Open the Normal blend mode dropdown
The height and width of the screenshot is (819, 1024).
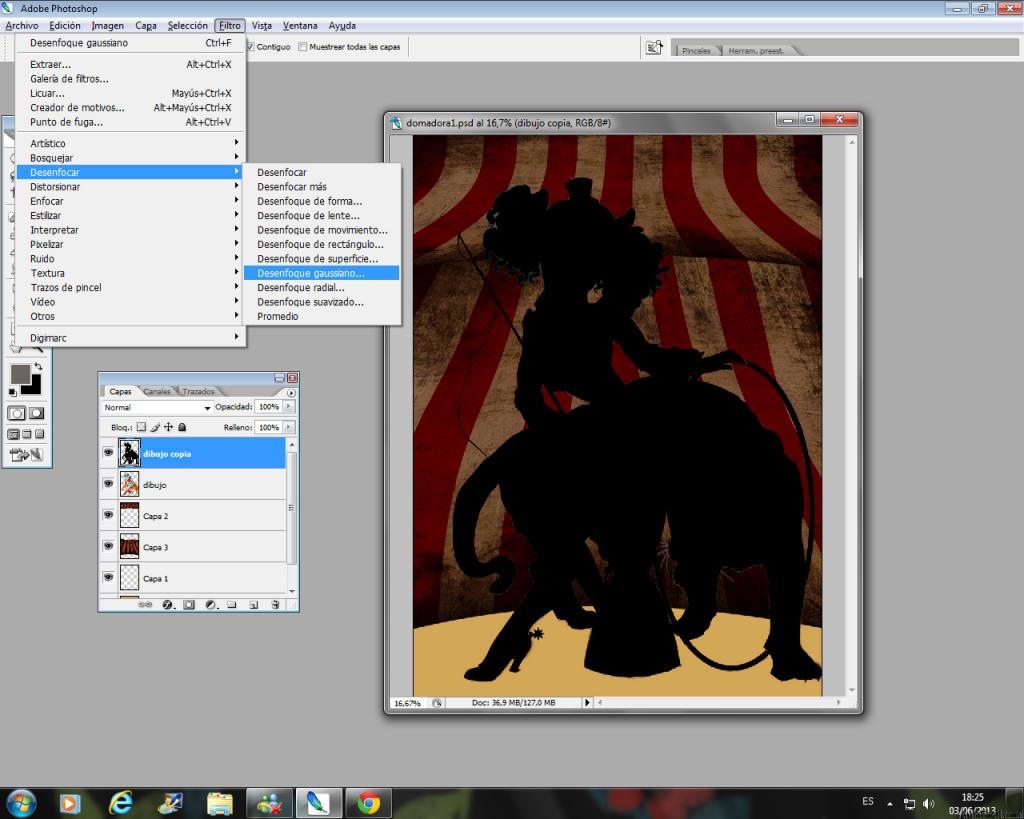pyautogui.click(x=157, y=407)
